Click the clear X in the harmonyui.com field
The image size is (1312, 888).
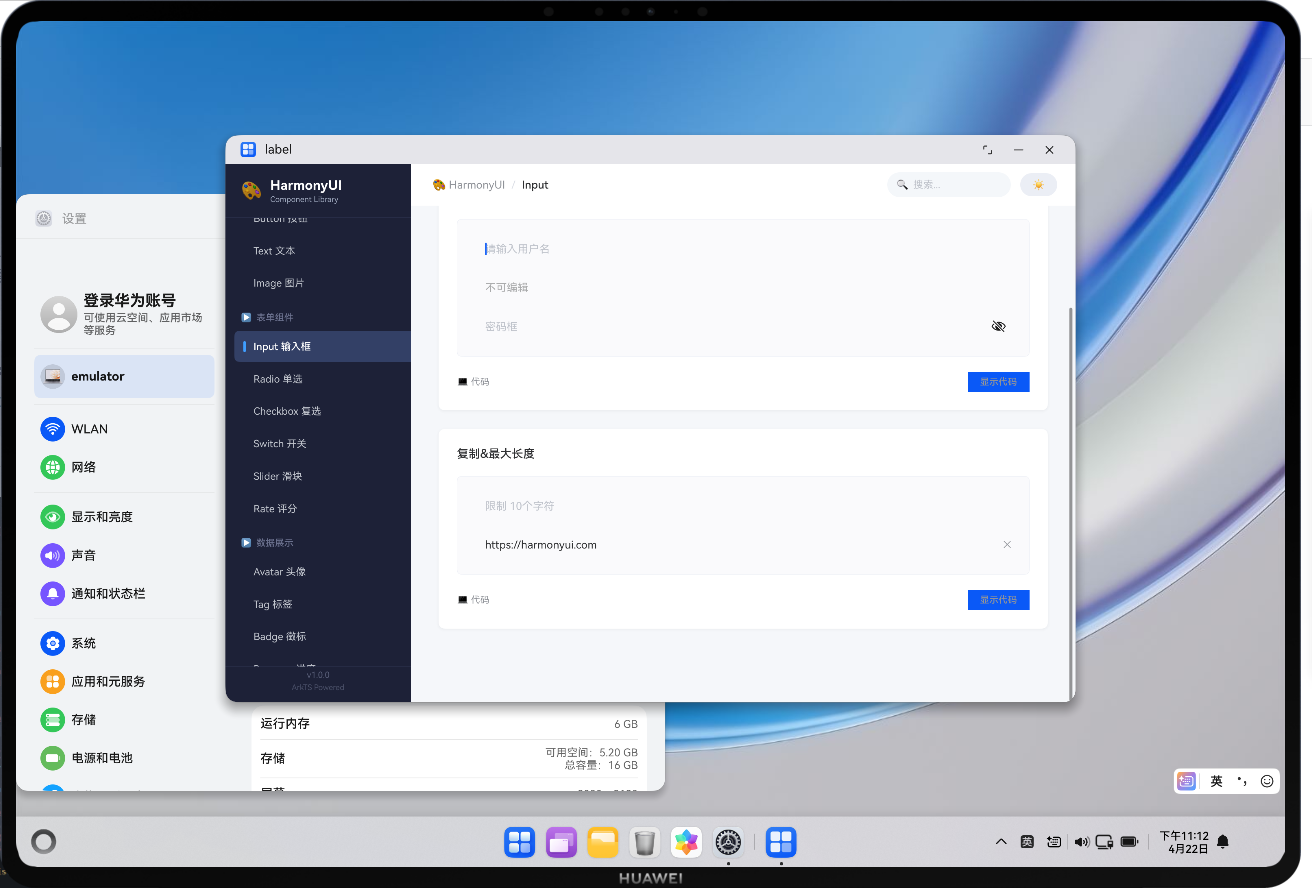pyautogui.click(x=1007, y=545)
